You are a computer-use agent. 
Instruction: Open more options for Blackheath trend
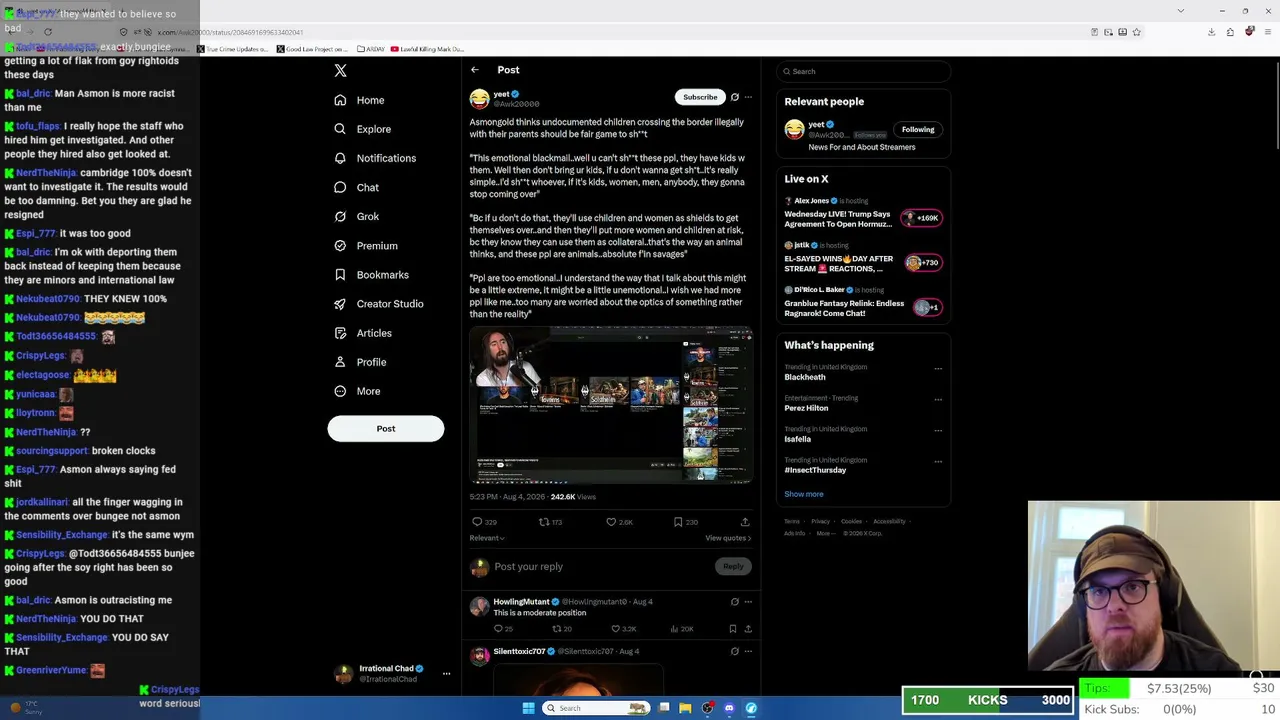tap(938, 368)
